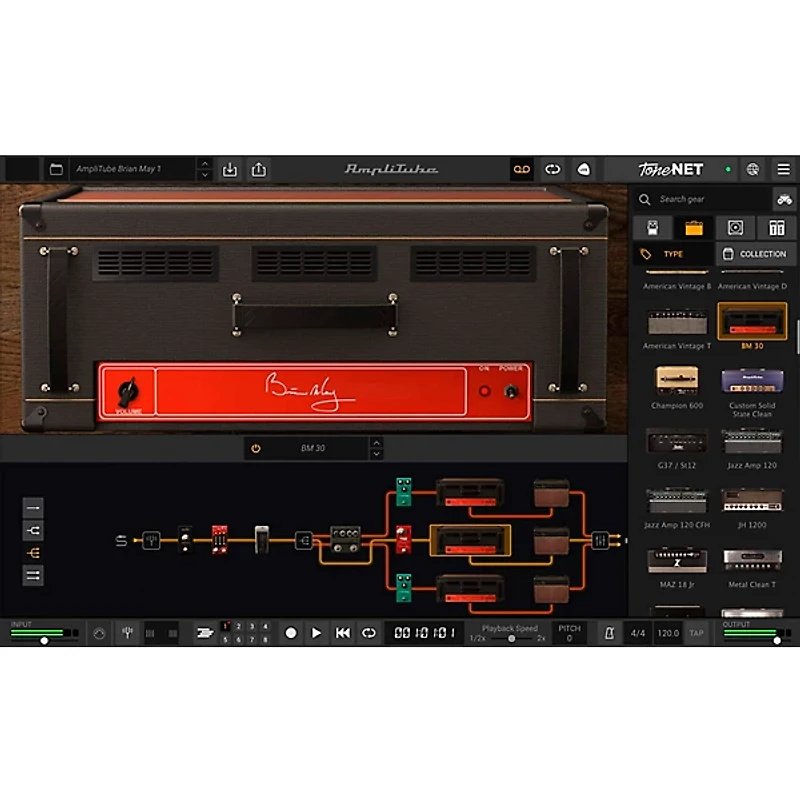Click the Record button
The width and height of the screenshot is (800, 800).
tap(291, 633)
